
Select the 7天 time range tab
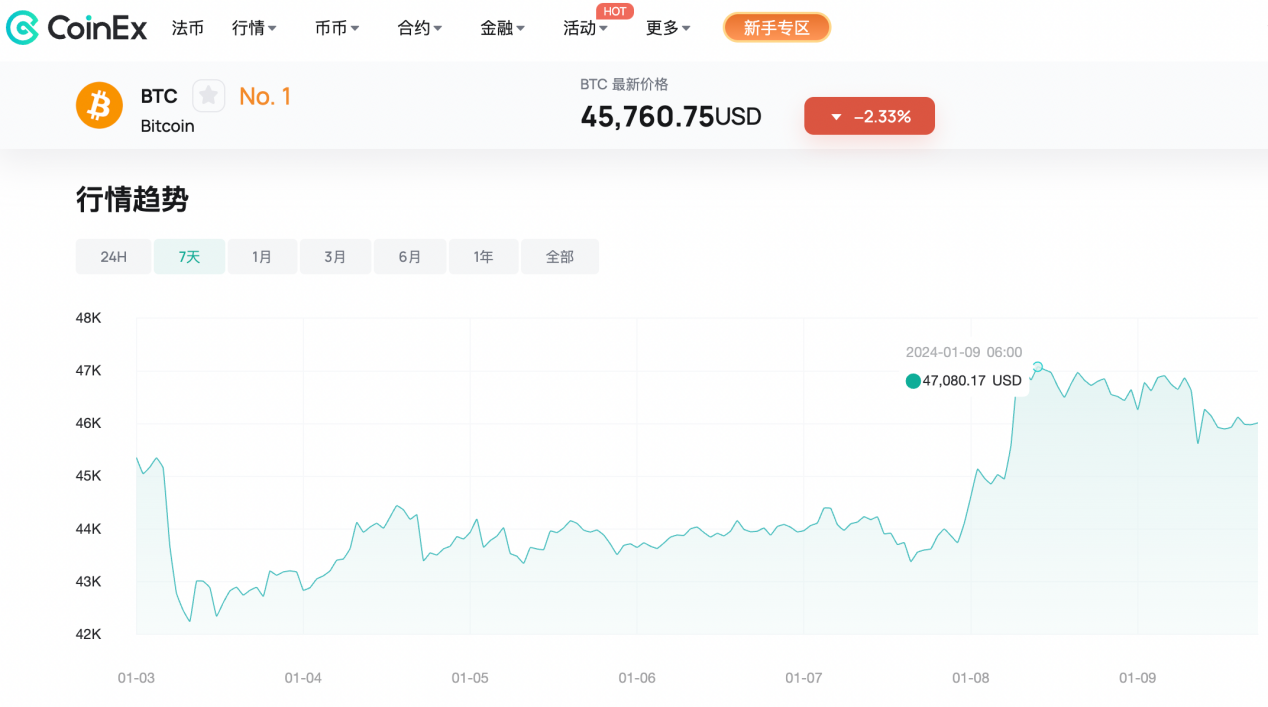189,257
